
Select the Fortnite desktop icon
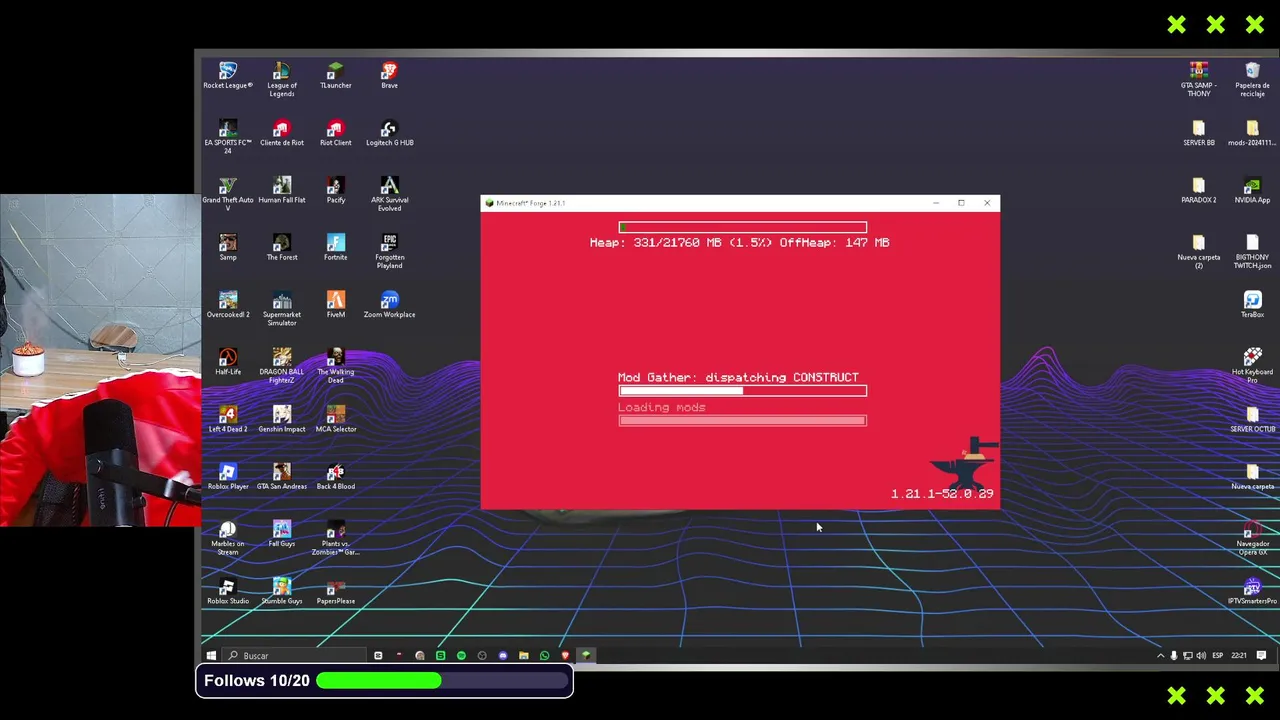pyautogui.click(x=336, y=247)
